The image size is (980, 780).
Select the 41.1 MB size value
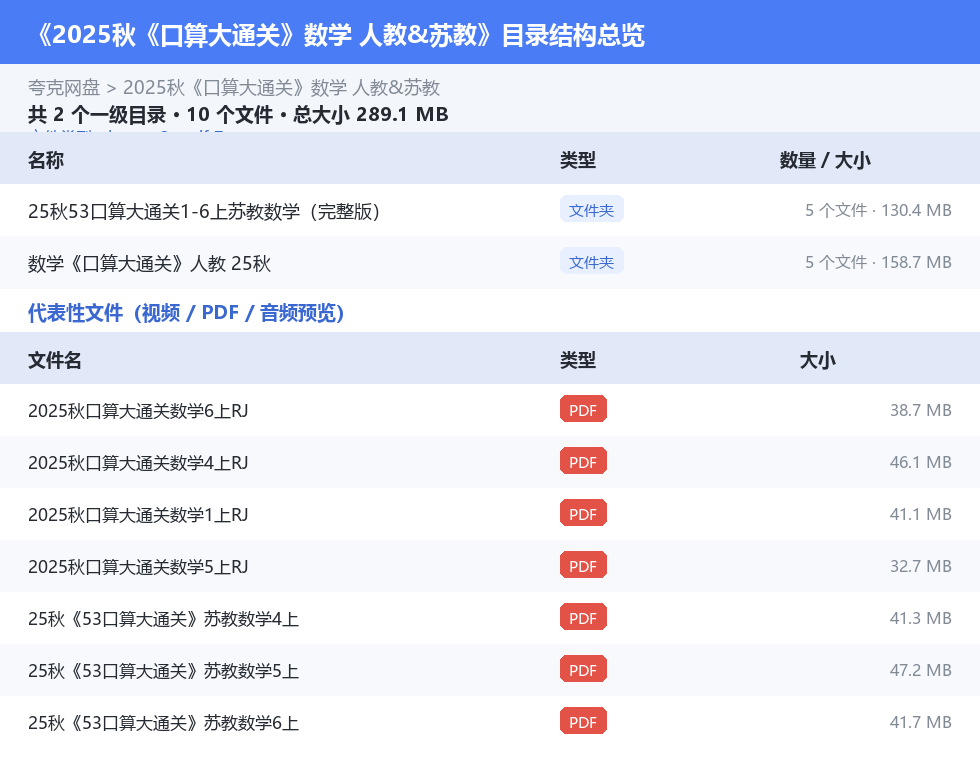pyautogui.click(x=921, y=514)
